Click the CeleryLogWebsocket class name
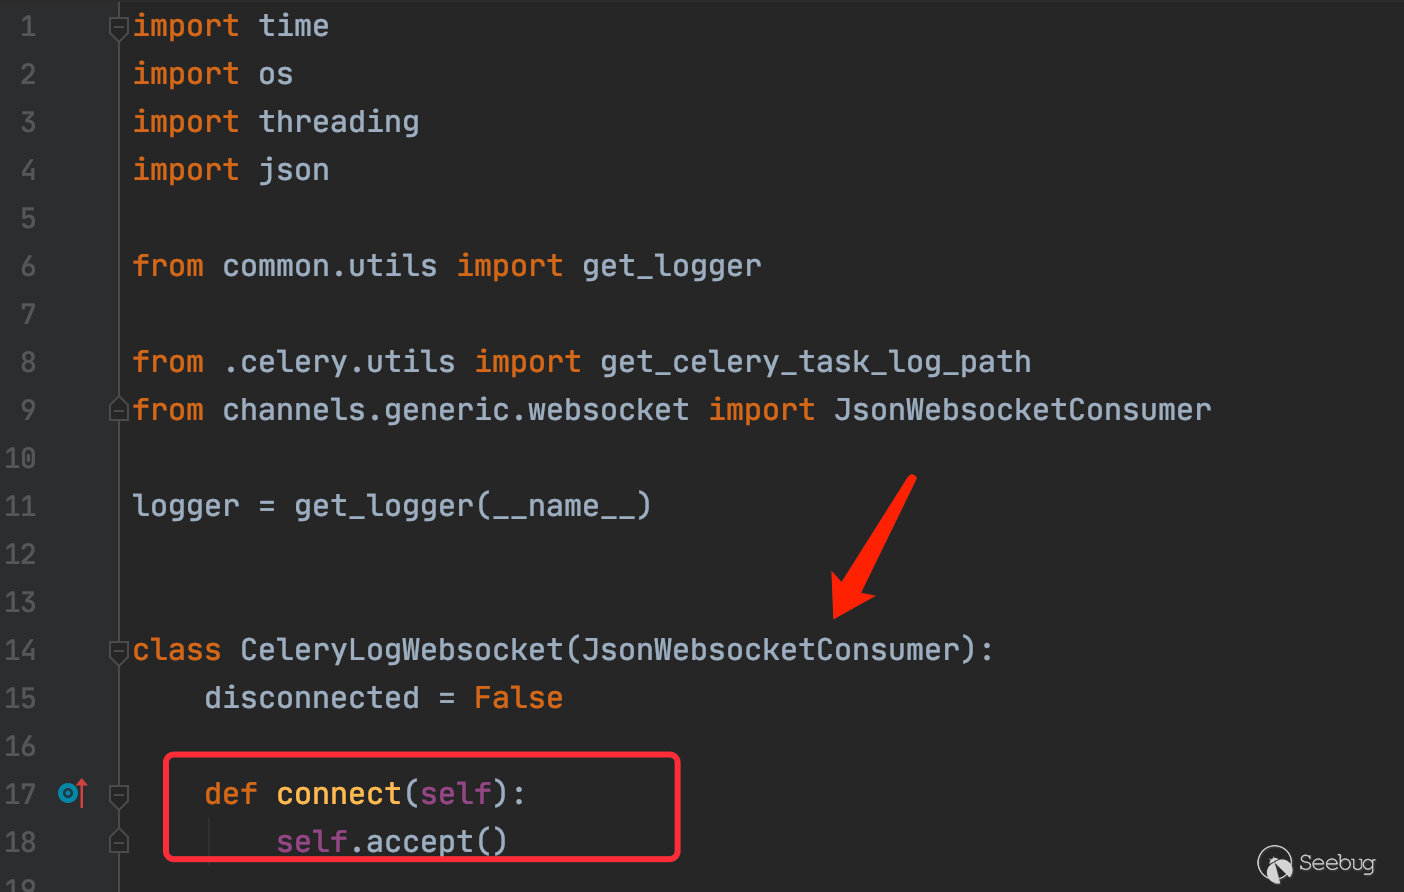This screenshot has height=892, width=1404. [x=402, y=650]
